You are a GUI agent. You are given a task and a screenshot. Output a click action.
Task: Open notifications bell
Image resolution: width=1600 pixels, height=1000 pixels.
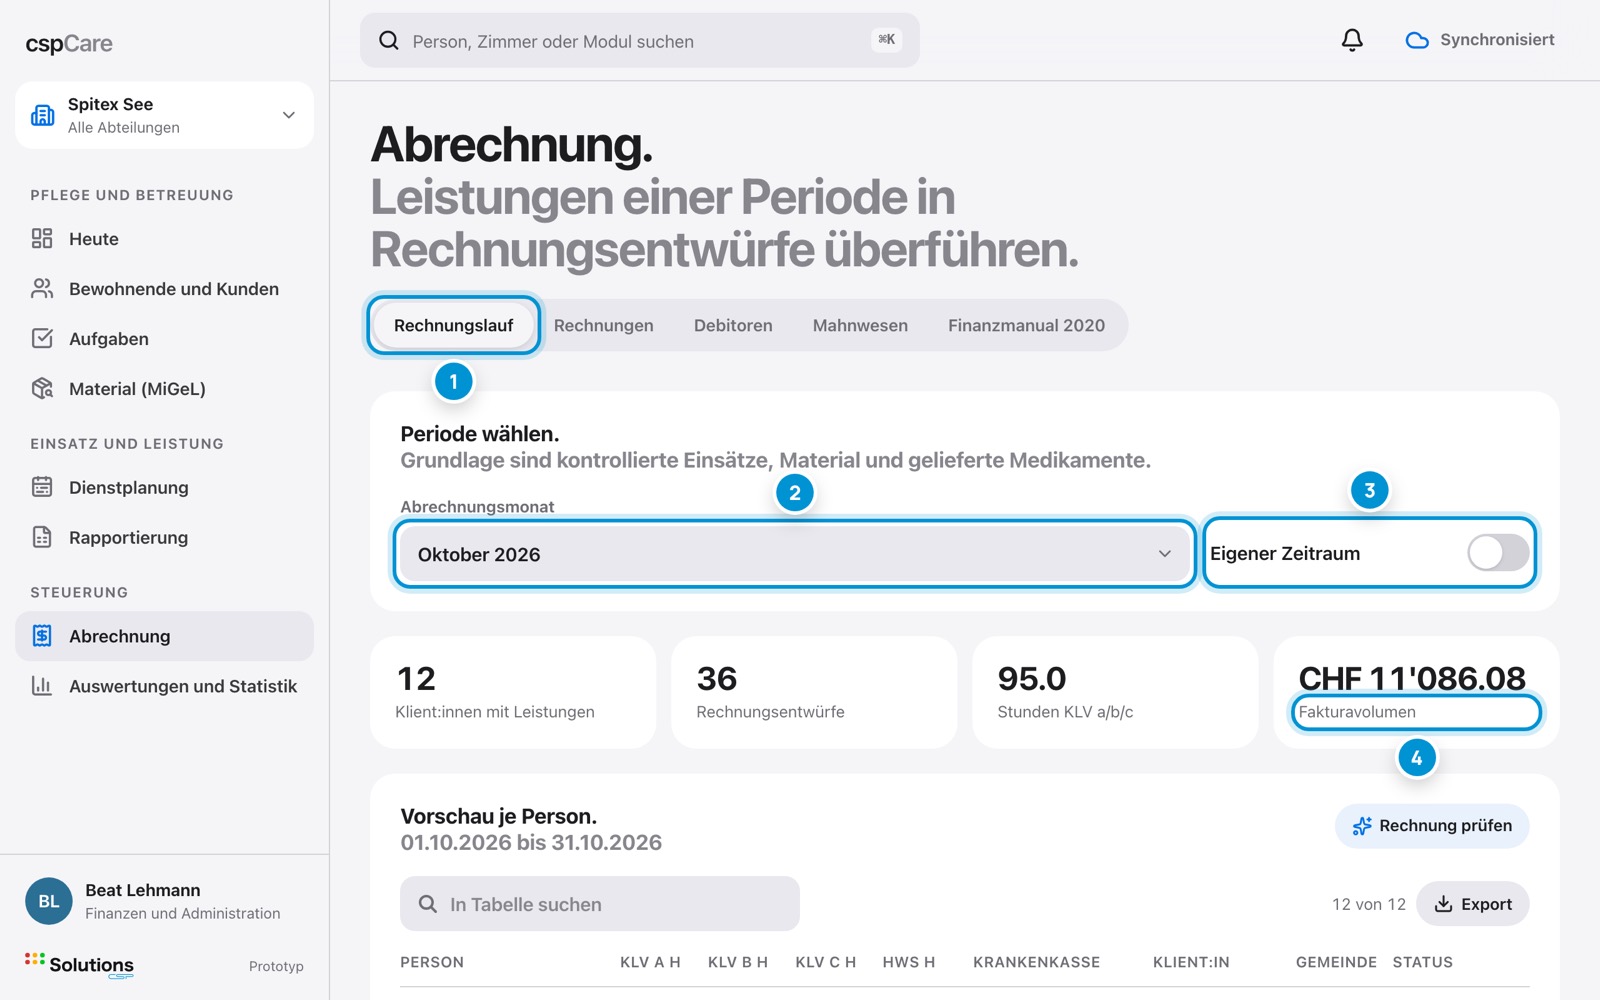tap(1352, 40)
